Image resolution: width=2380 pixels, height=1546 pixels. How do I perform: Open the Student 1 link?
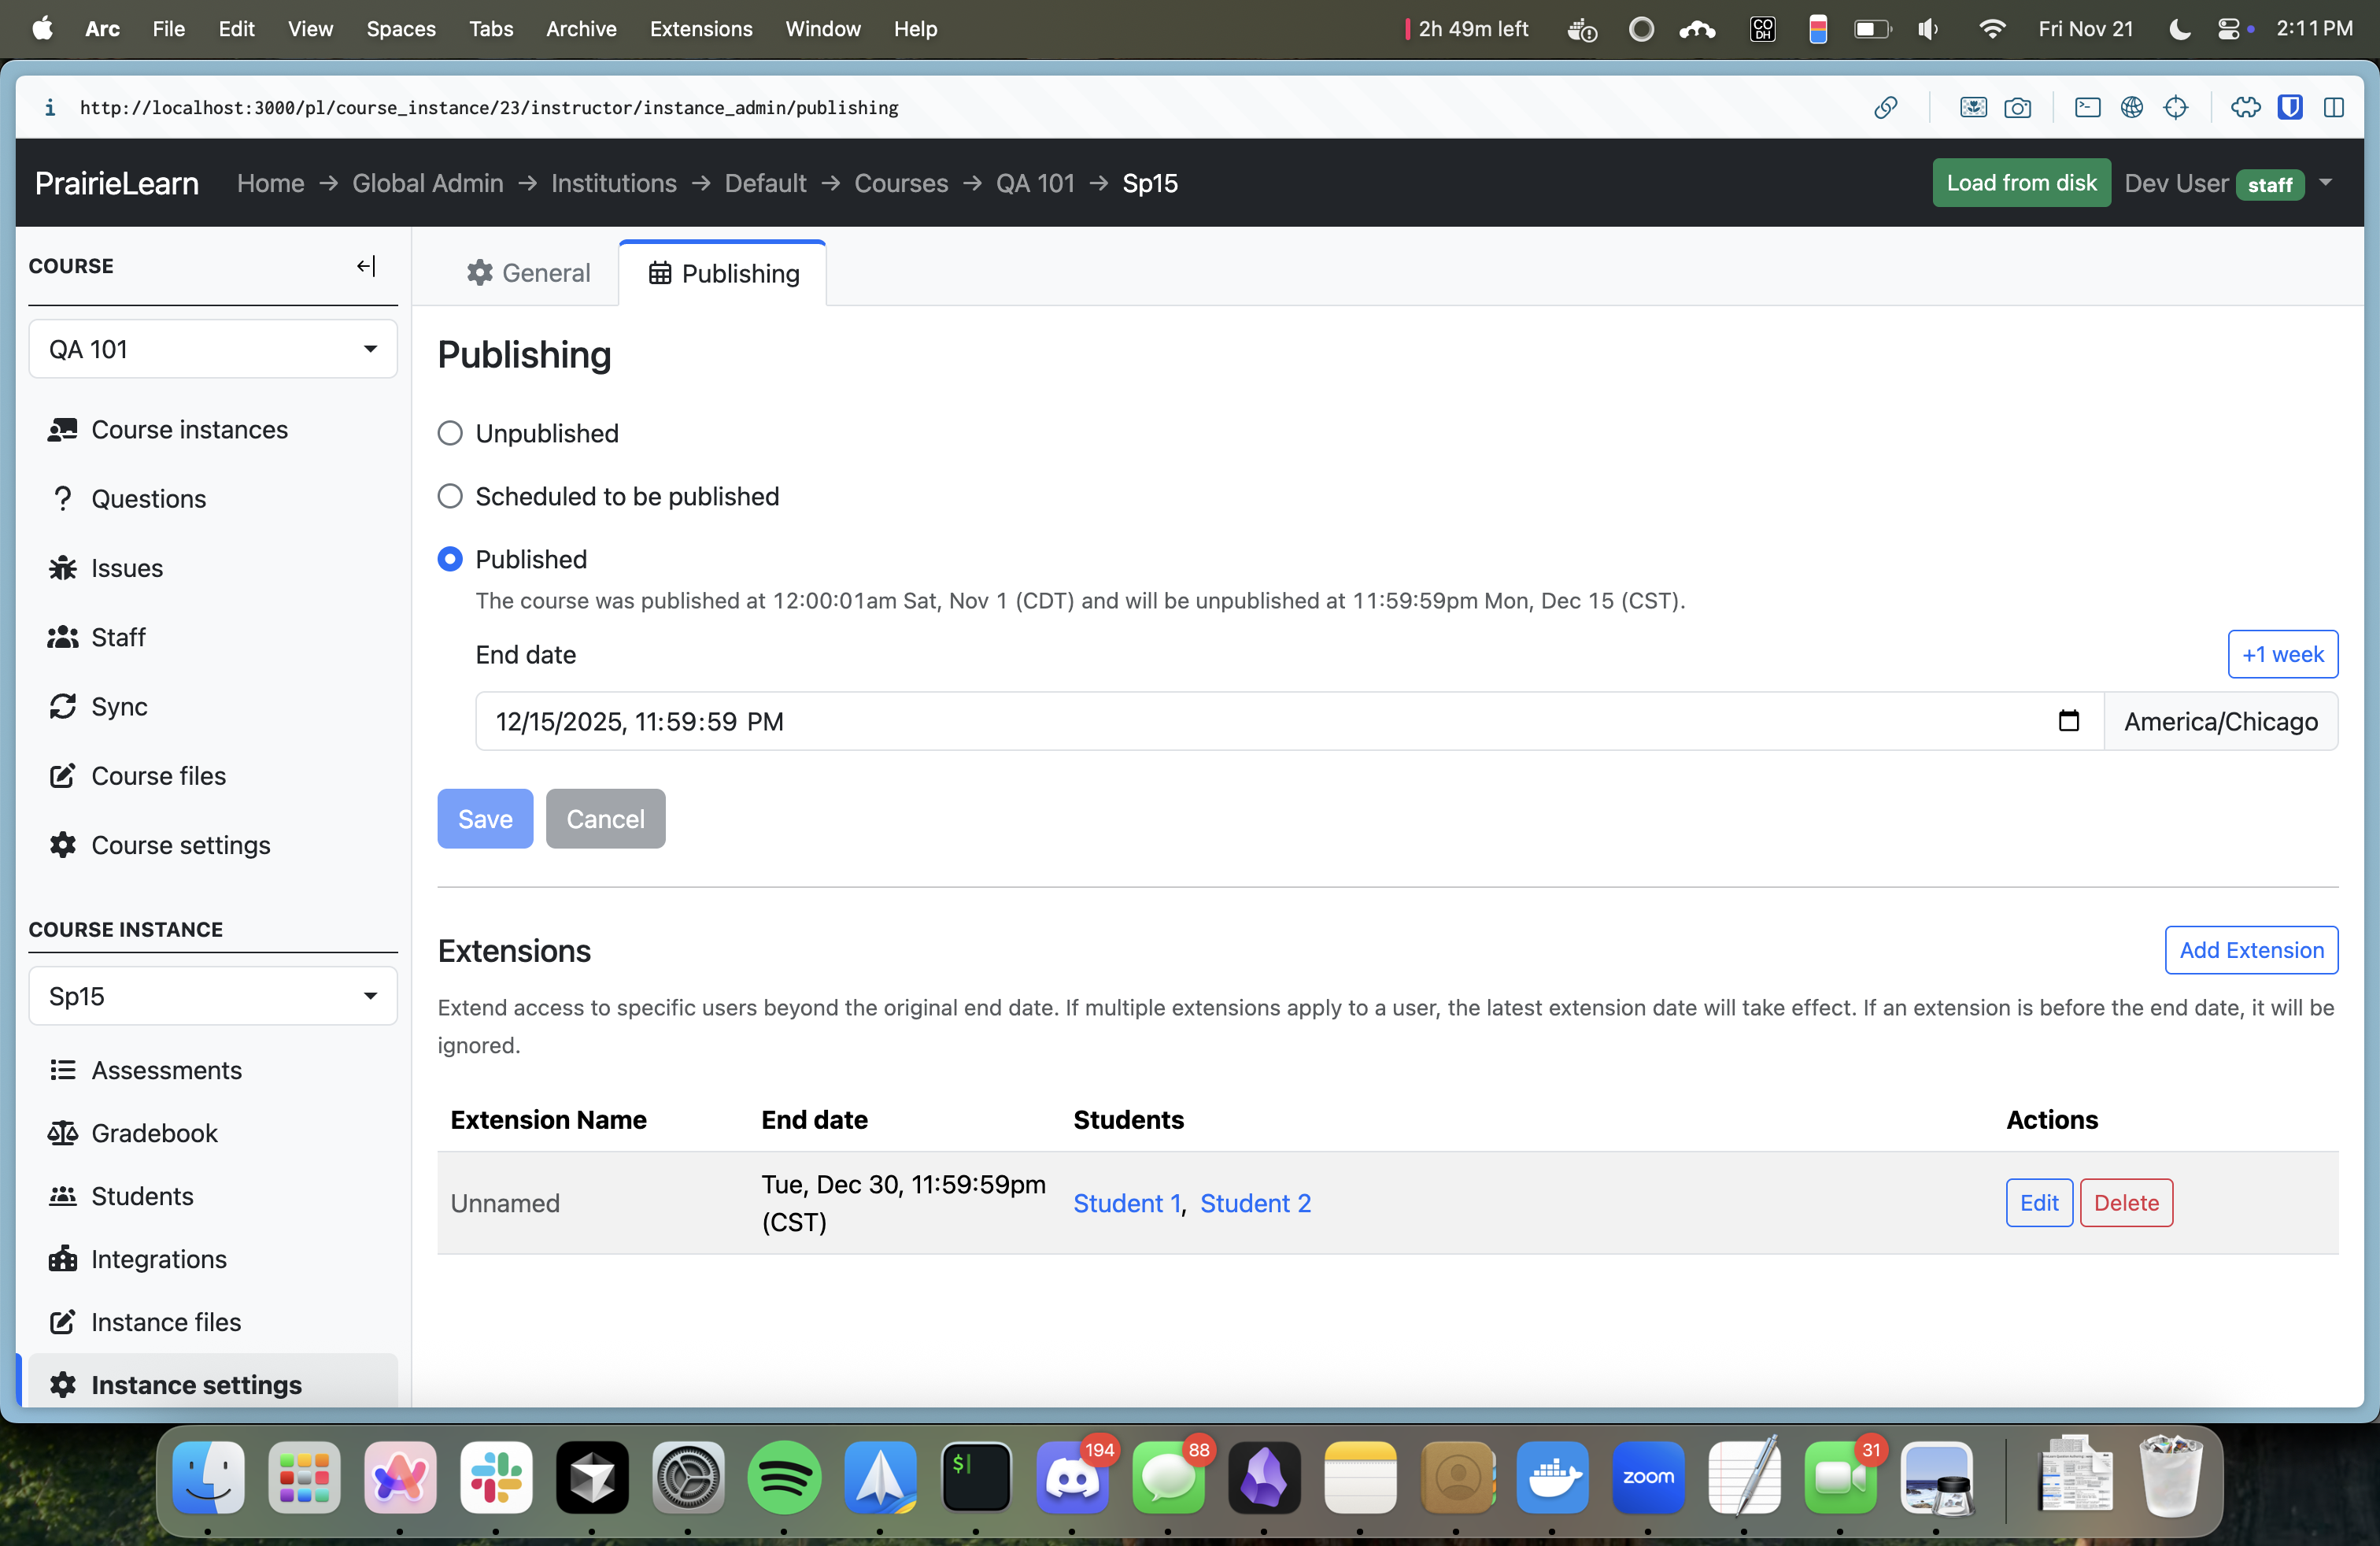point(1127,1203)
